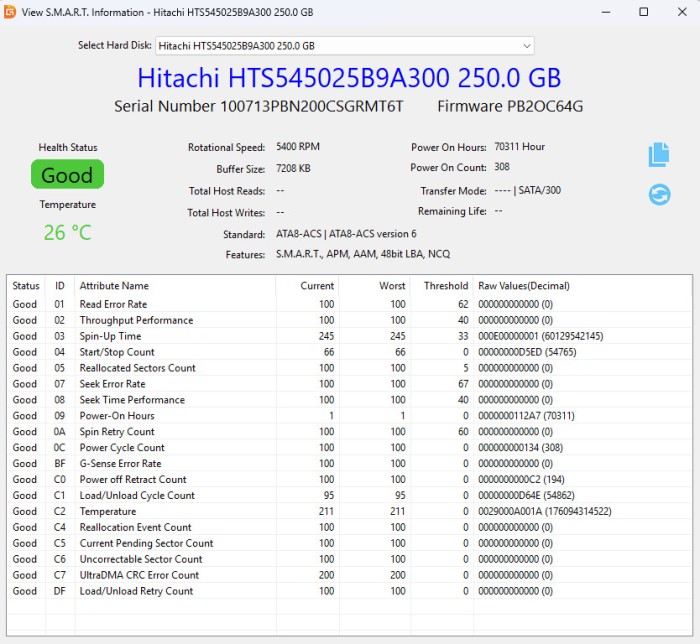Open the Select Hard Disk dropdown
The height and width of the screenshot is (644, 700).
345,46
